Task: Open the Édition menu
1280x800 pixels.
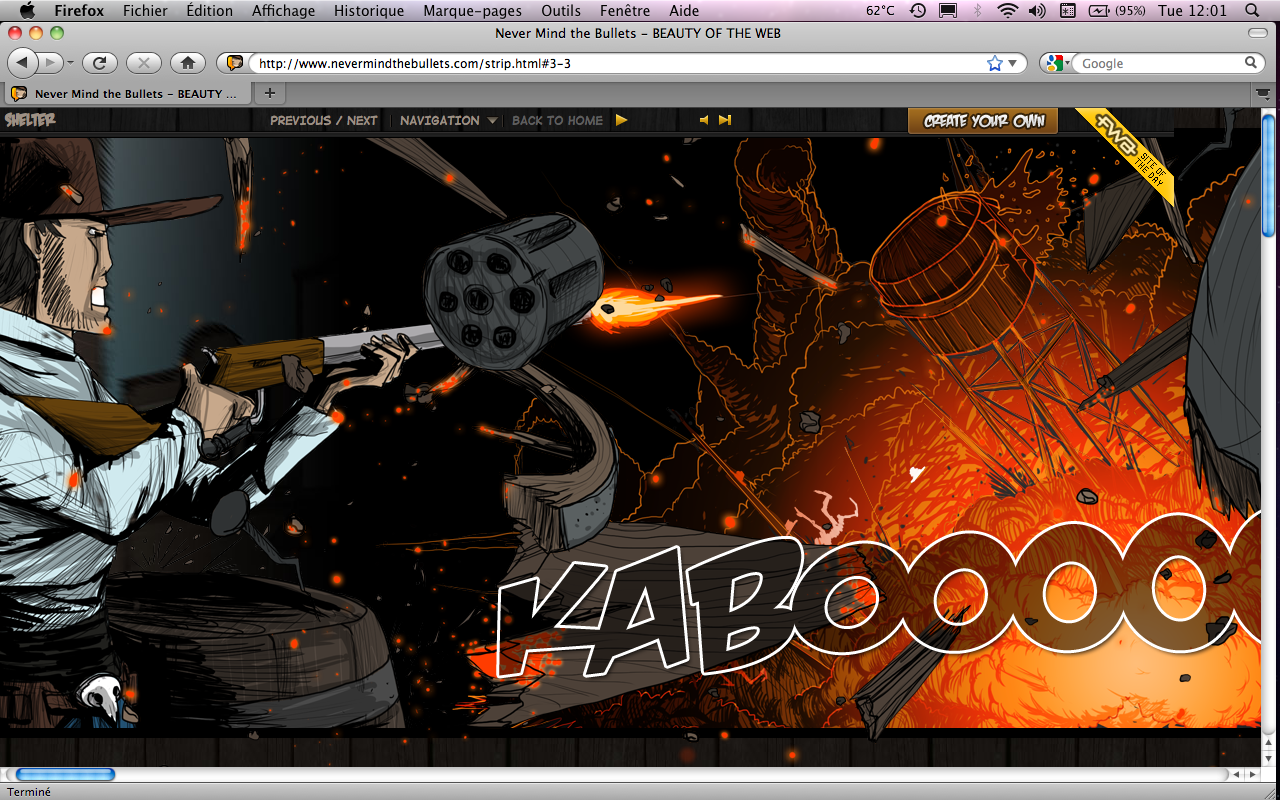Action: point(209,11)
